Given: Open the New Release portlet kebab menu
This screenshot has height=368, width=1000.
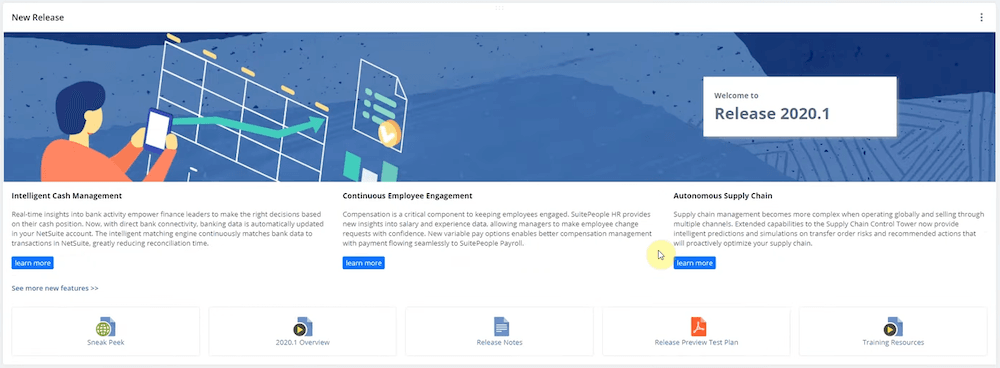Looking at the screenshot, I should 982,18.
